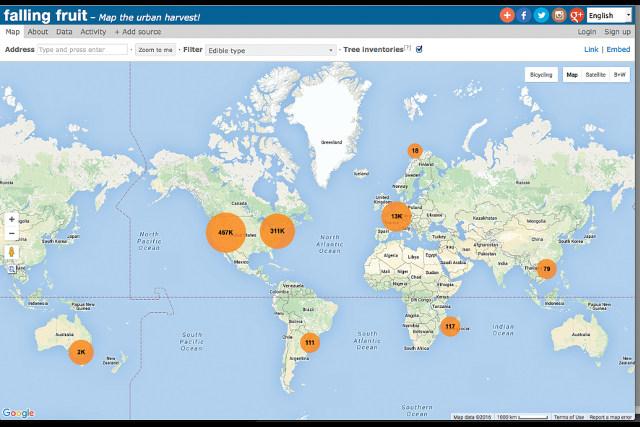Viewport: 640px width, 427px height.
Task: Click the 111 cluster in South America
Action: pos(310,342)
